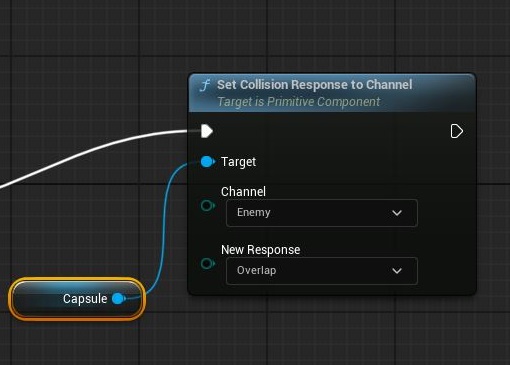Click the input execution pin
Screen dimensions: 510x365
point(207,131)
